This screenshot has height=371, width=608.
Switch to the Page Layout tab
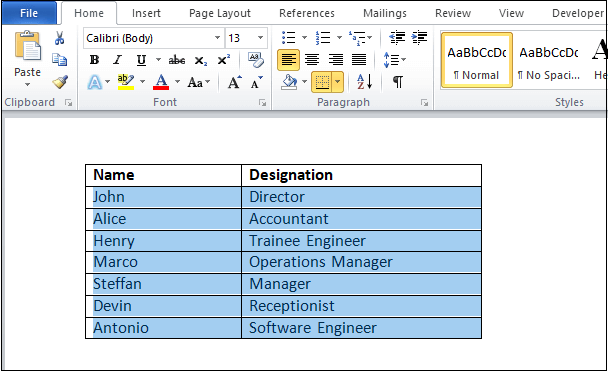220,13
